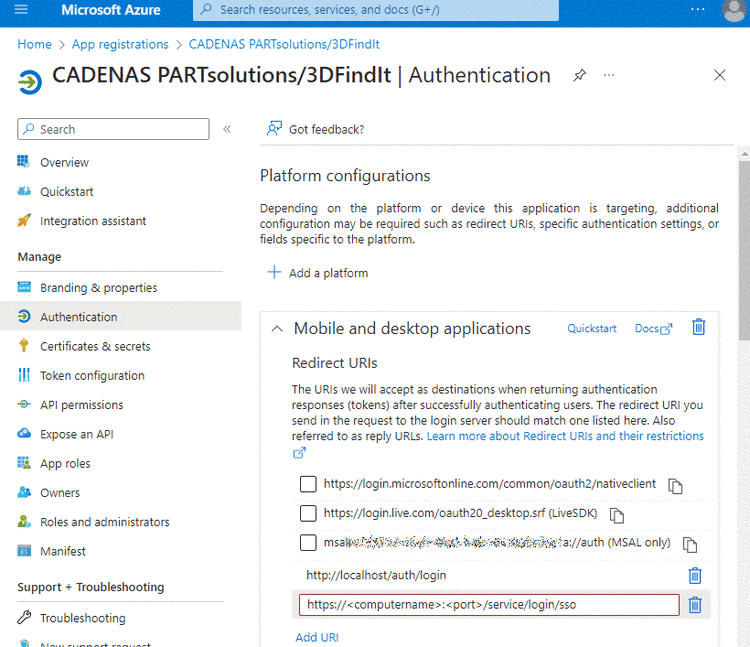Screen dimensions: 750x647
Task: Click the vertical scrollbar thumb
Action: pos(744,251)
